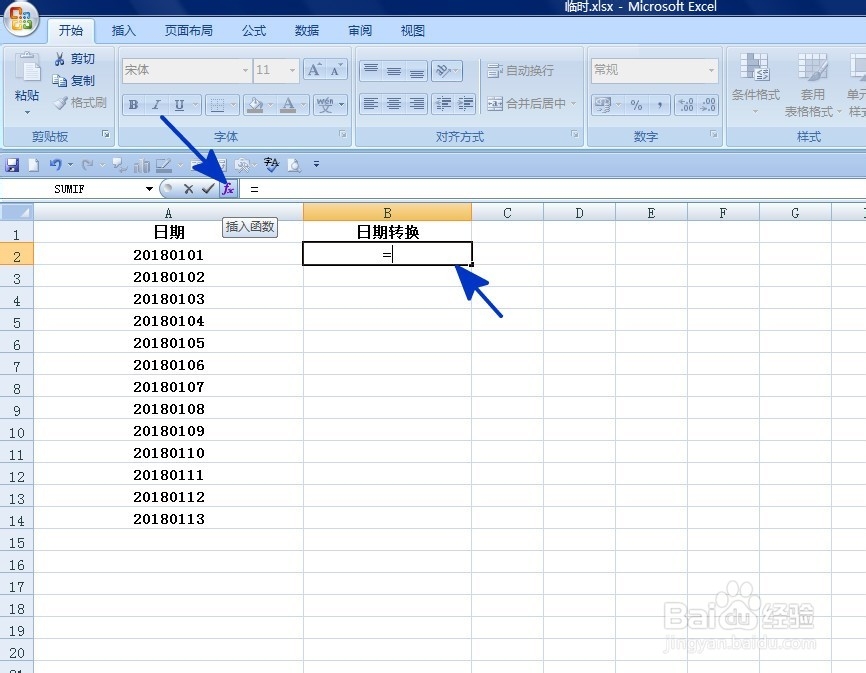Click the select-all corner box
The height and width of the screenshot is (673, 866).
(17, 212)
